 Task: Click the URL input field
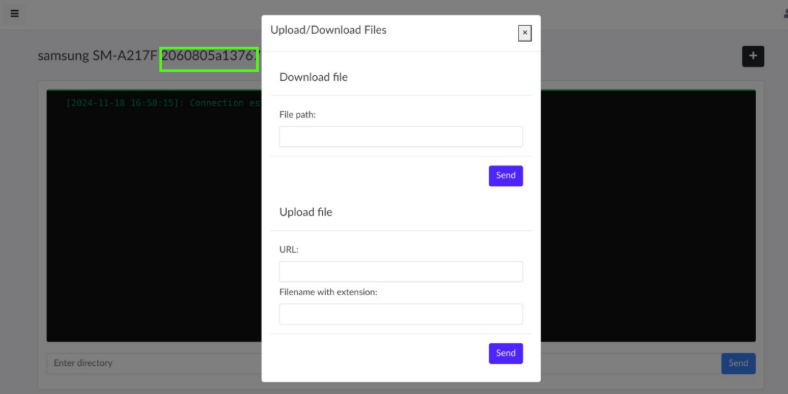pos(401,271)
